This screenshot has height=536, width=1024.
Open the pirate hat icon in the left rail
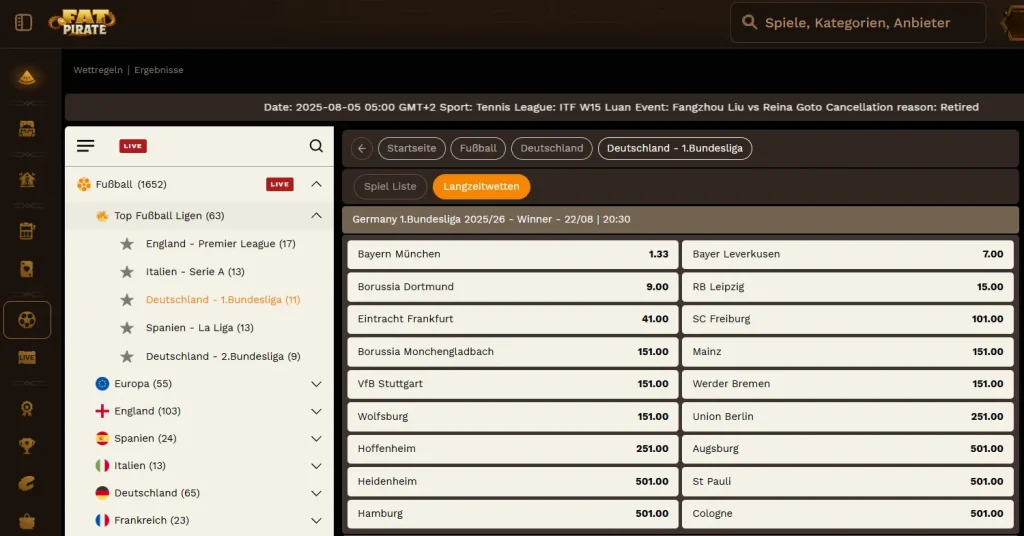coord(27,78)
